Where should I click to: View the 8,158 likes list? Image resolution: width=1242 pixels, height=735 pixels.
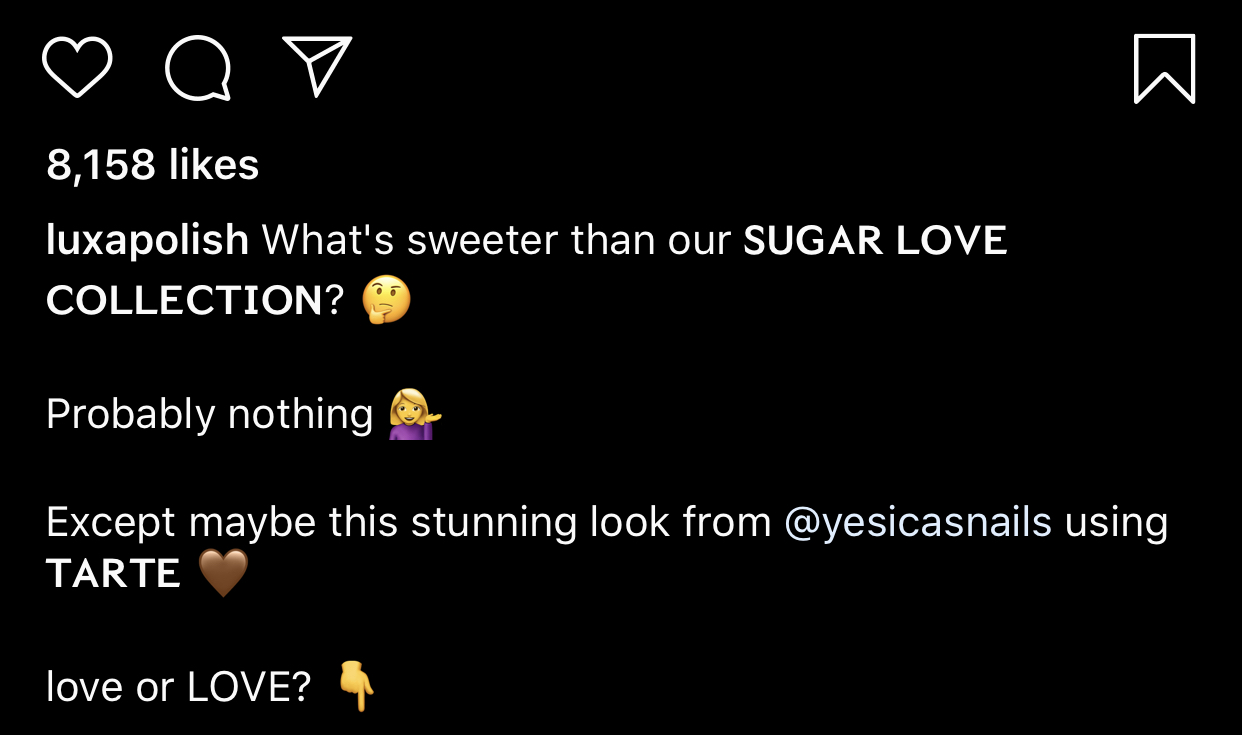click(x=153, y=165)
